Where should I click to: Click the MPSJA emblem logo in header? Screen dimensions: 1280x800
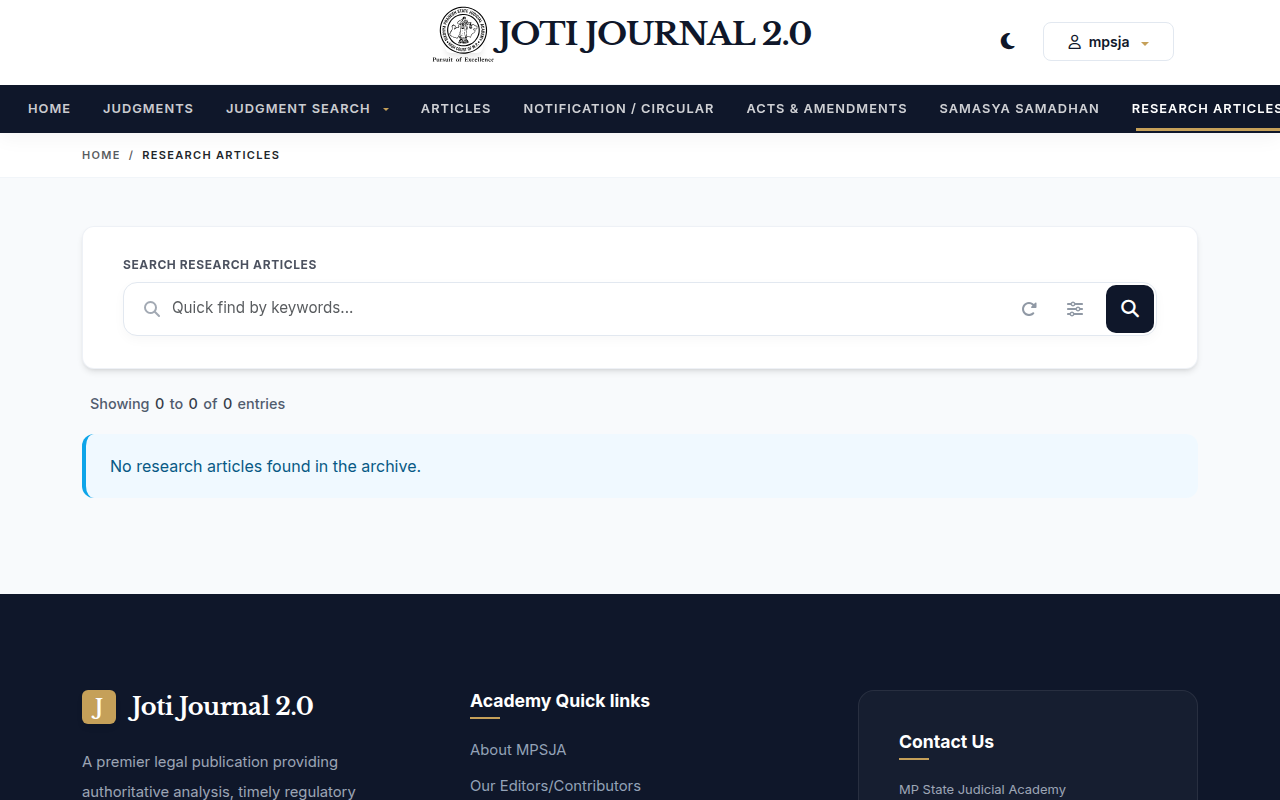pos(463,34)
